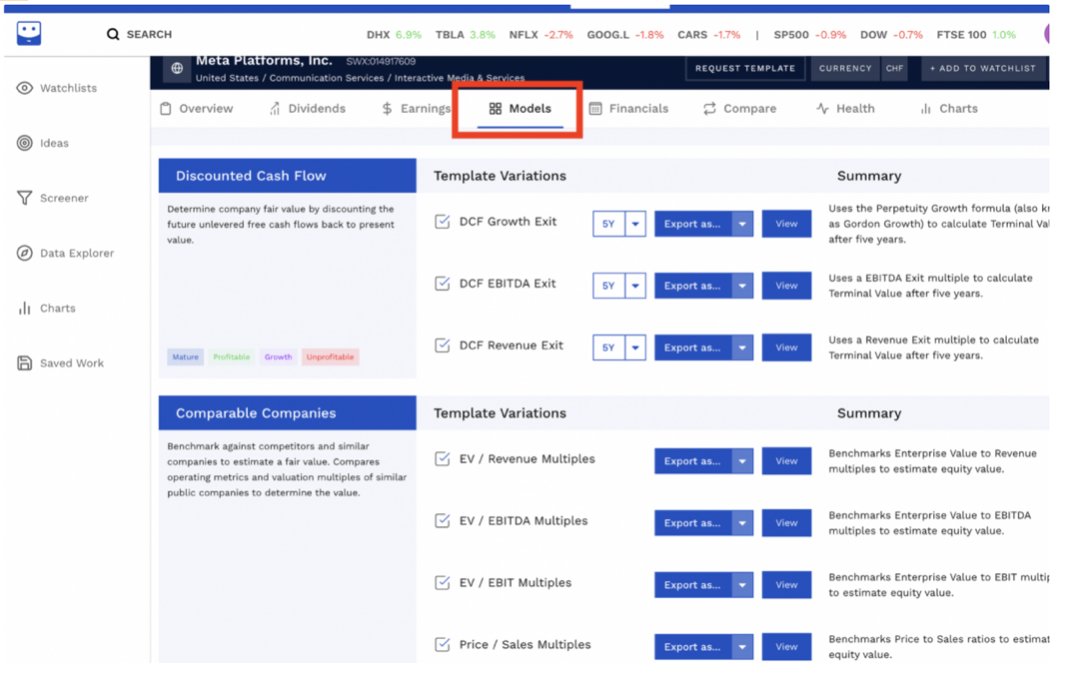1078x678 pixels.
Task: Click the Ideas target icon in the sidebar
Action: (25, 143)
